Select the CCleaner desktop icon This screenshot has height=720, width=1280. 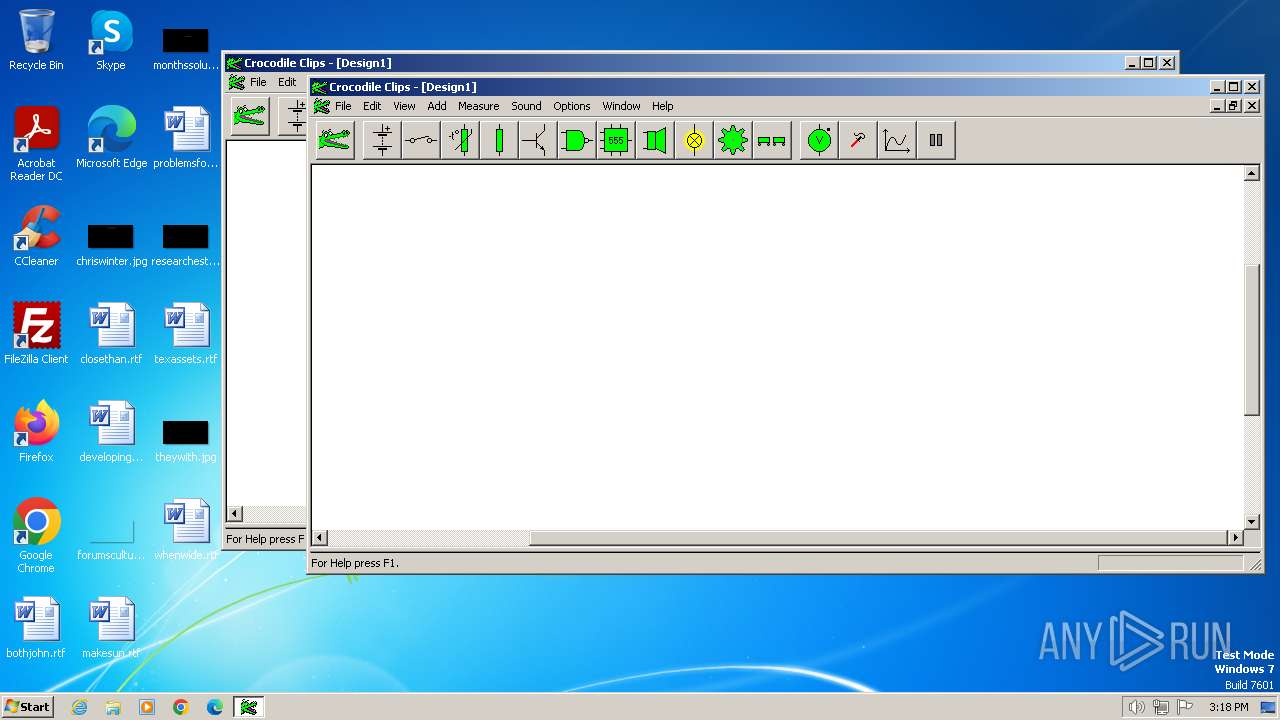(x=36, y=237)
